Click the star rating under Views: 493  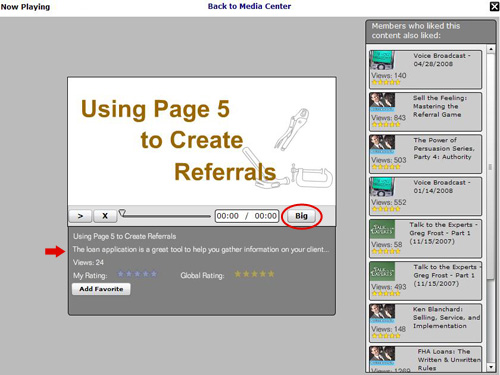pyautogui.click(x=386, y=294)
